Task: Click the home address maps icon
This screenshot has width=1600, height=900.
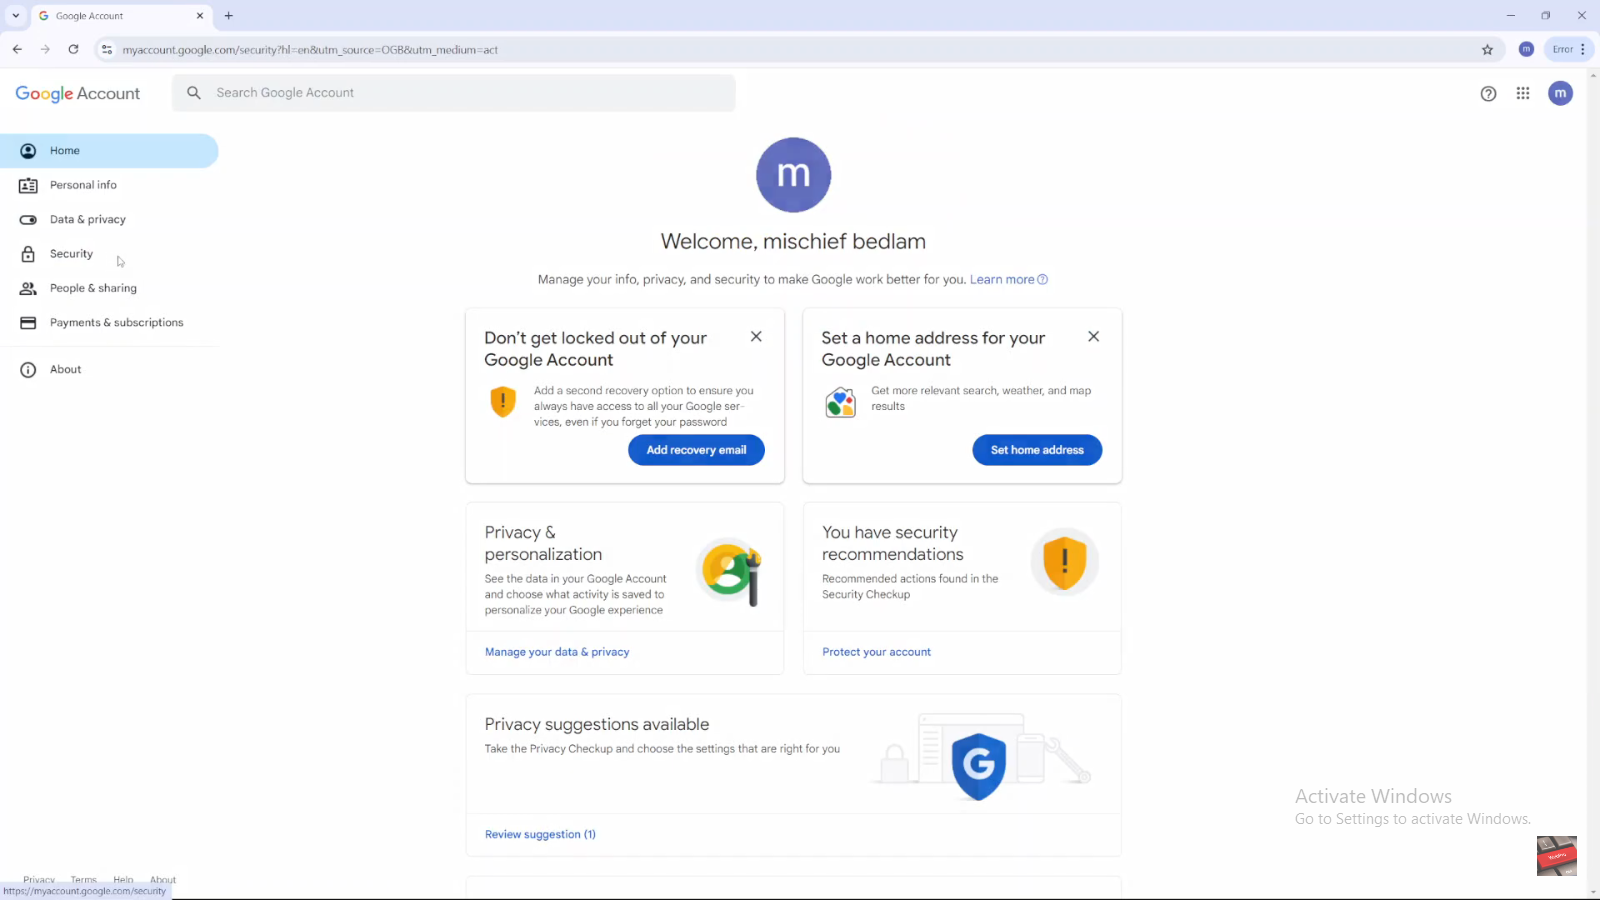Action: click(840, 403)
